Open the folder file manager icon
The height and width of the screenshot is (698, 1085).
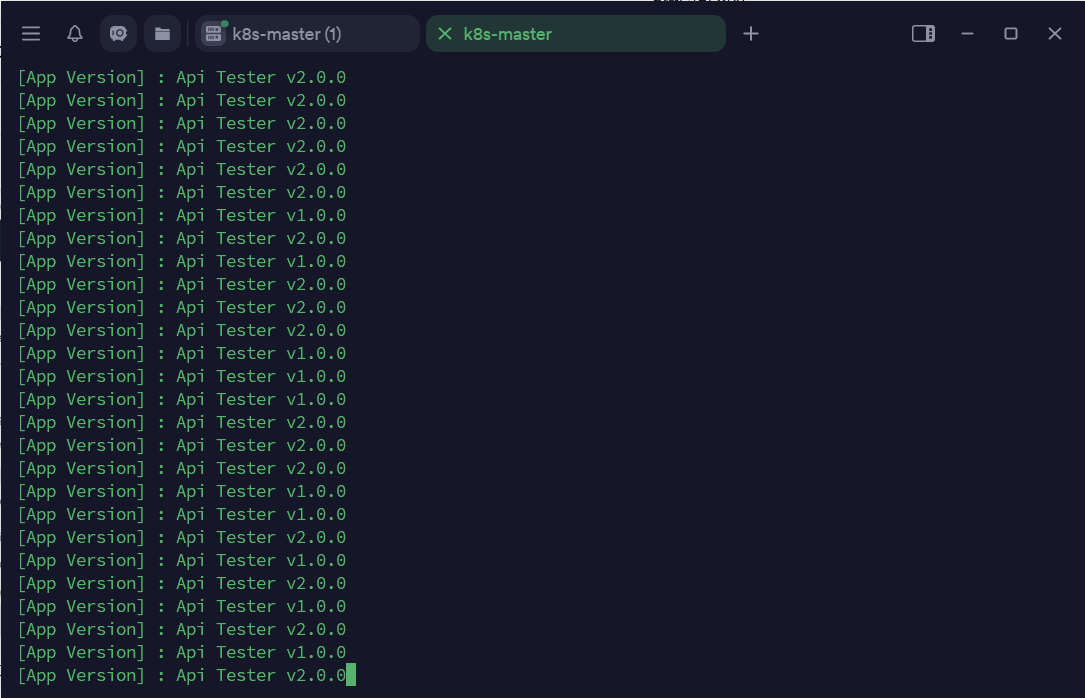pos(162,34)
